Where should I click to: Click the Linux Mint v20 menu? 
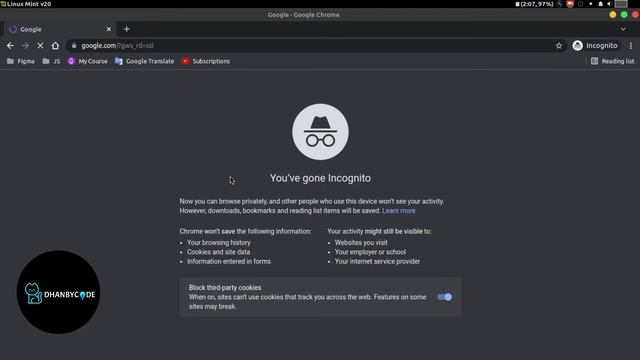pos(26,4)
